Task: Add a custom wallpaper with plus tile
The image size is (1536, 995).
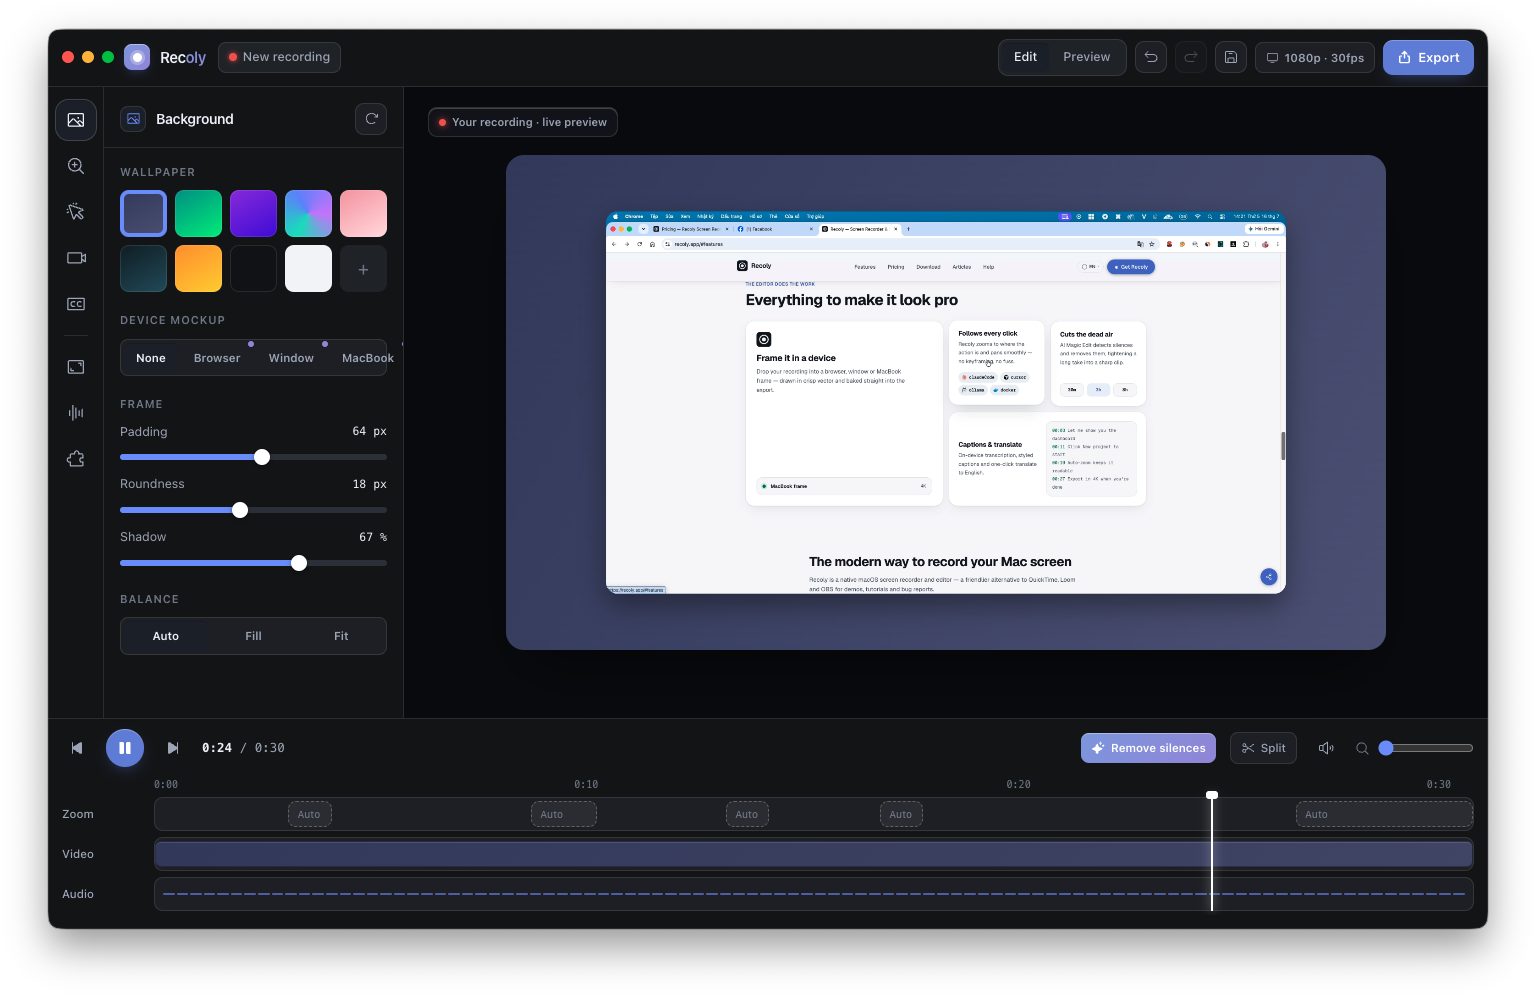Action: click(363, 269)
